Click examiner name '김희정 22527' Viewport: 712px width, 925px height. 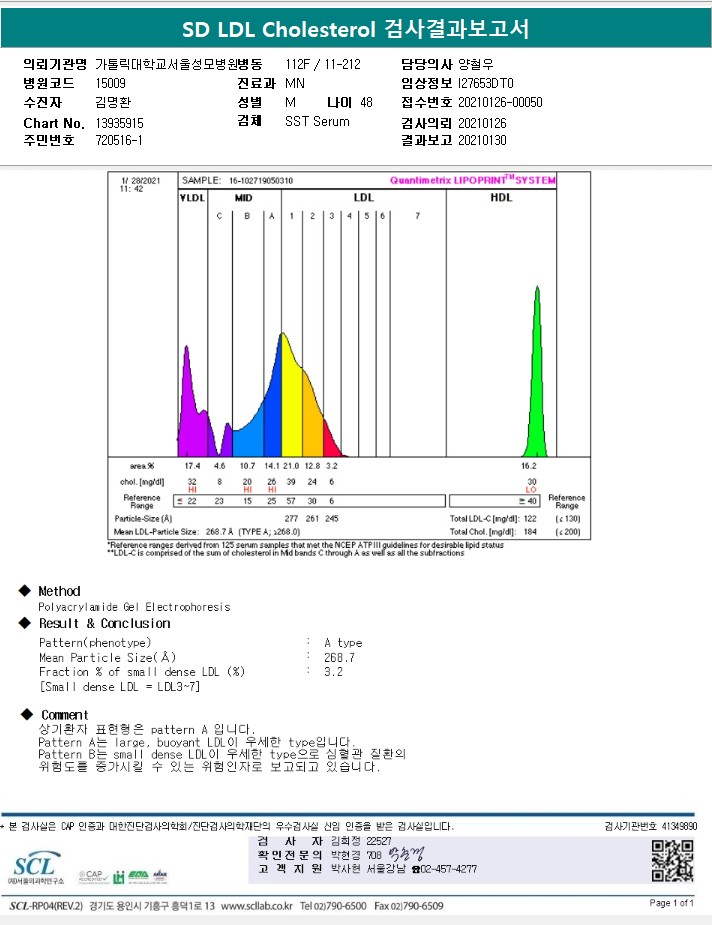[360, 841]
